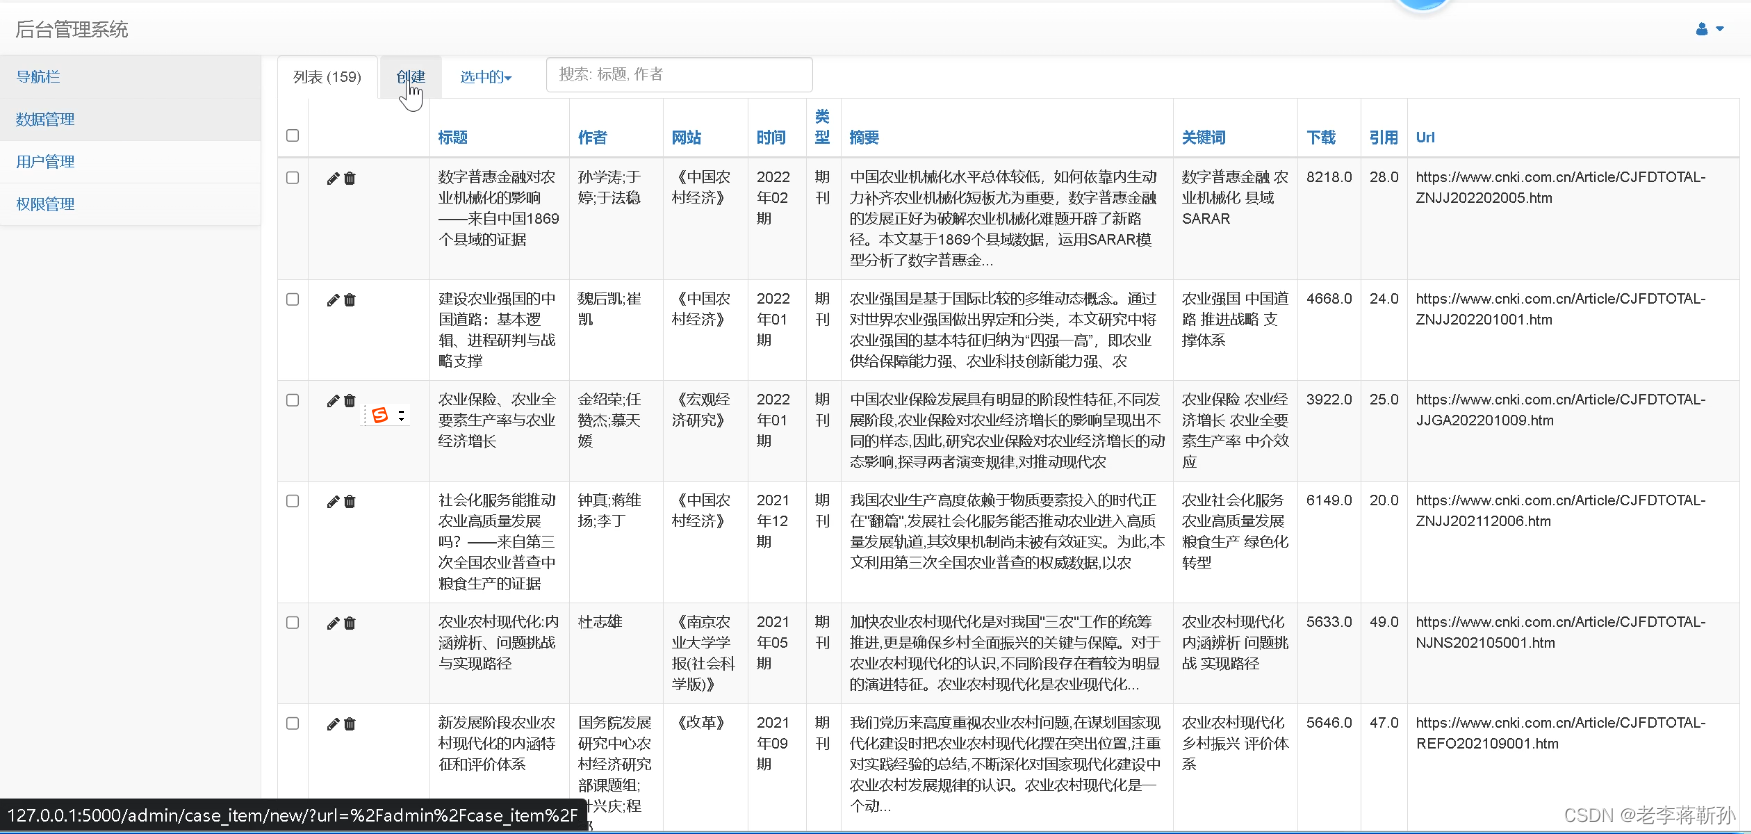Screen dimensions: 1751x834
Task: Sort table by the 引用 column header
Action: 1384,138
